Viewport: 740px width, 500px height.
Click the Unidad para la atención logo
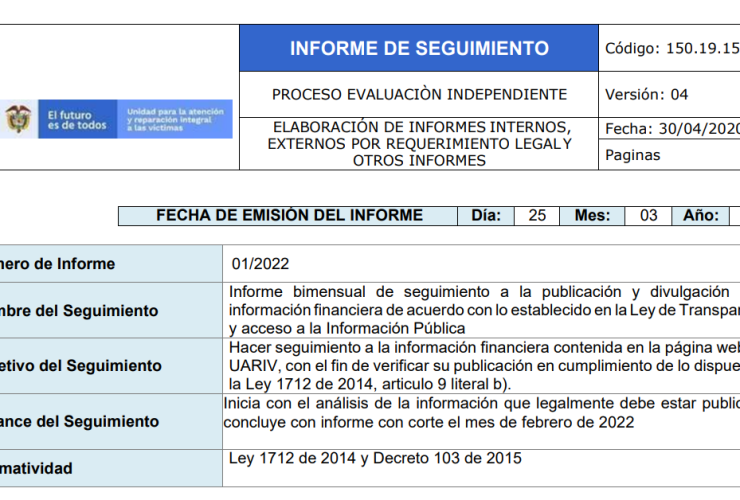(175, 119)
